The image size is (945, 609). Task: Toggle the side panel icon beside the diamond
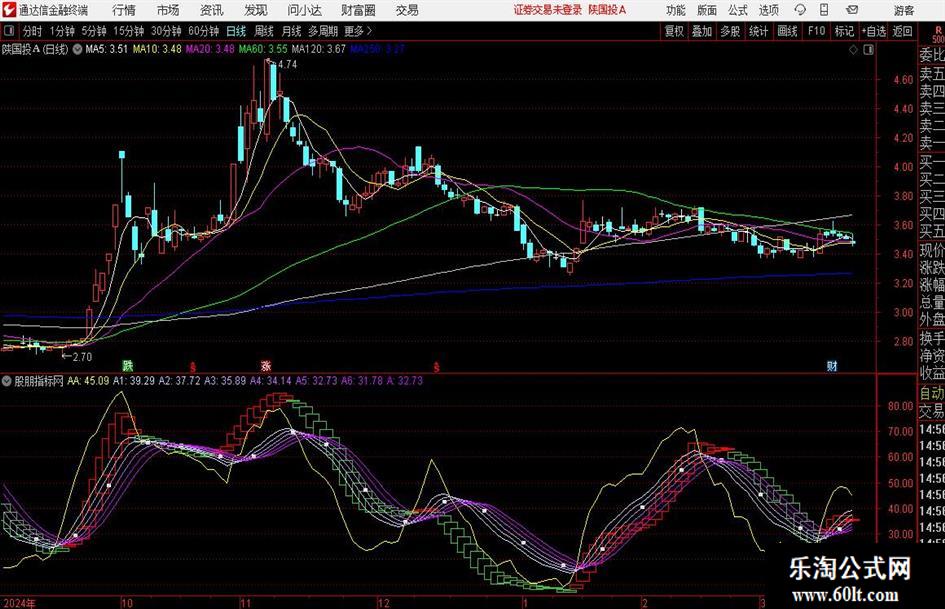coord(868,50)
